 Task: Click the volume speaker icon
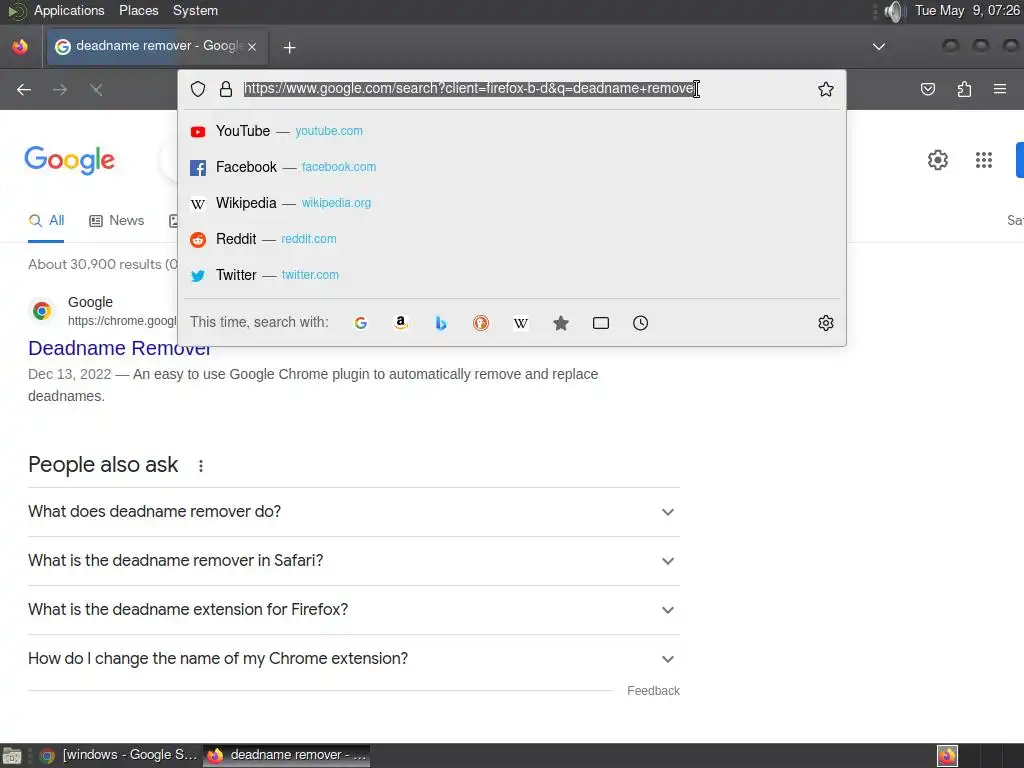[893, 11]
